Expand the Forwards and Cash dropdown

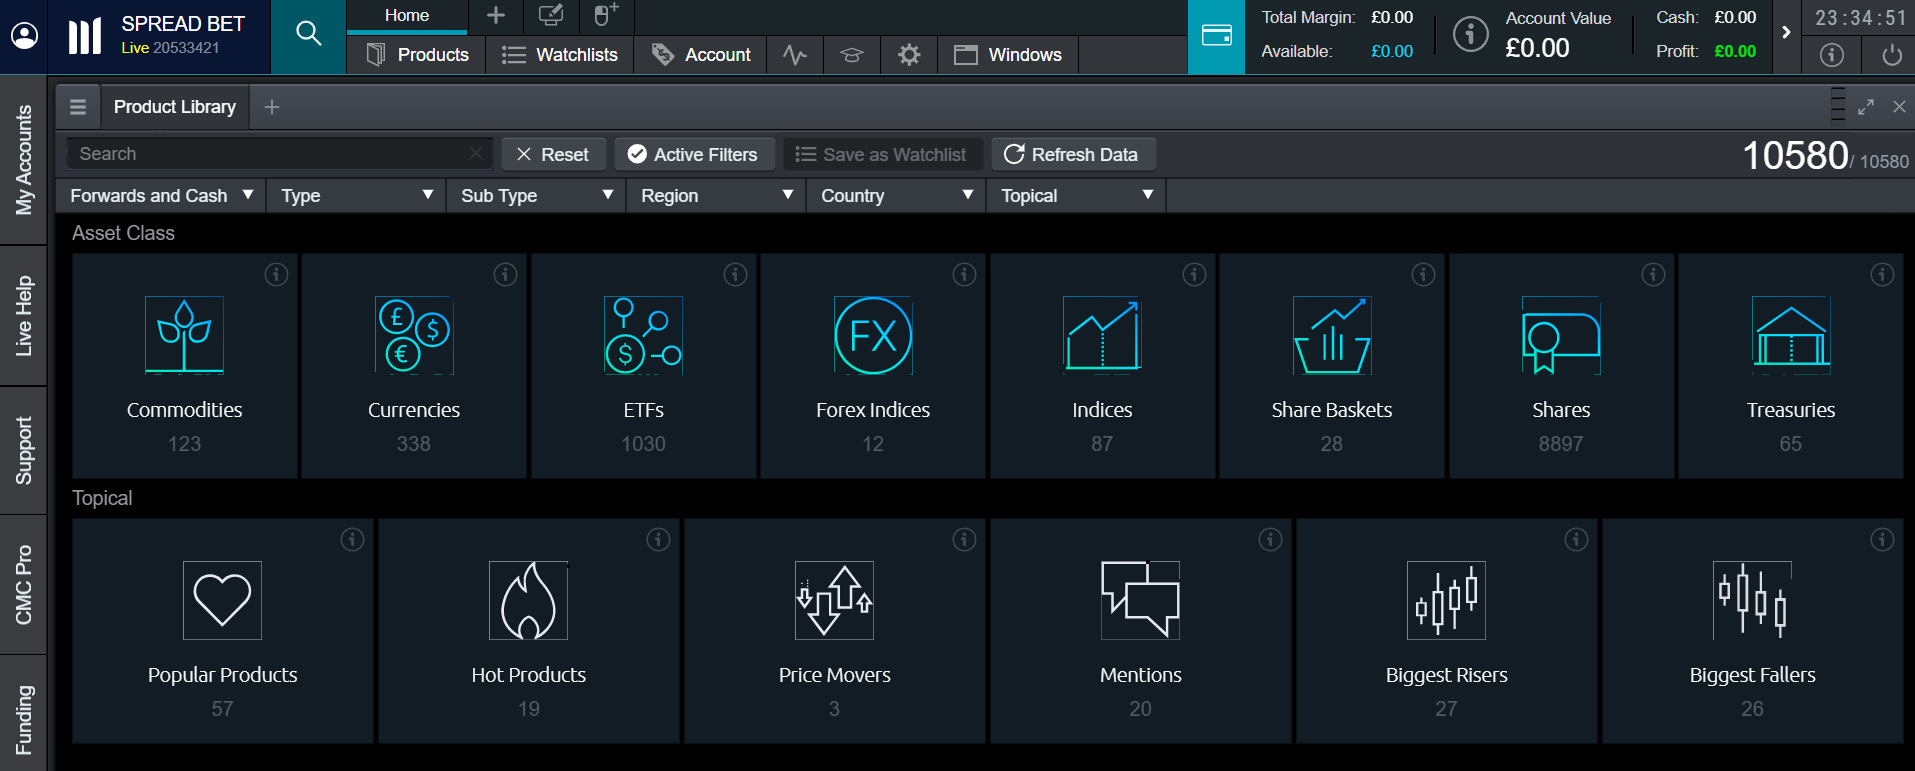pos(161,196)
